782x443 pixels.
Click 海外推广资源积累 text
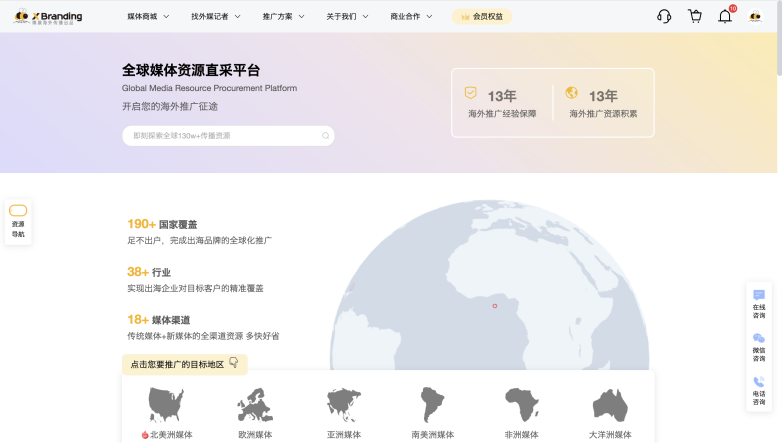click(603, 114)
